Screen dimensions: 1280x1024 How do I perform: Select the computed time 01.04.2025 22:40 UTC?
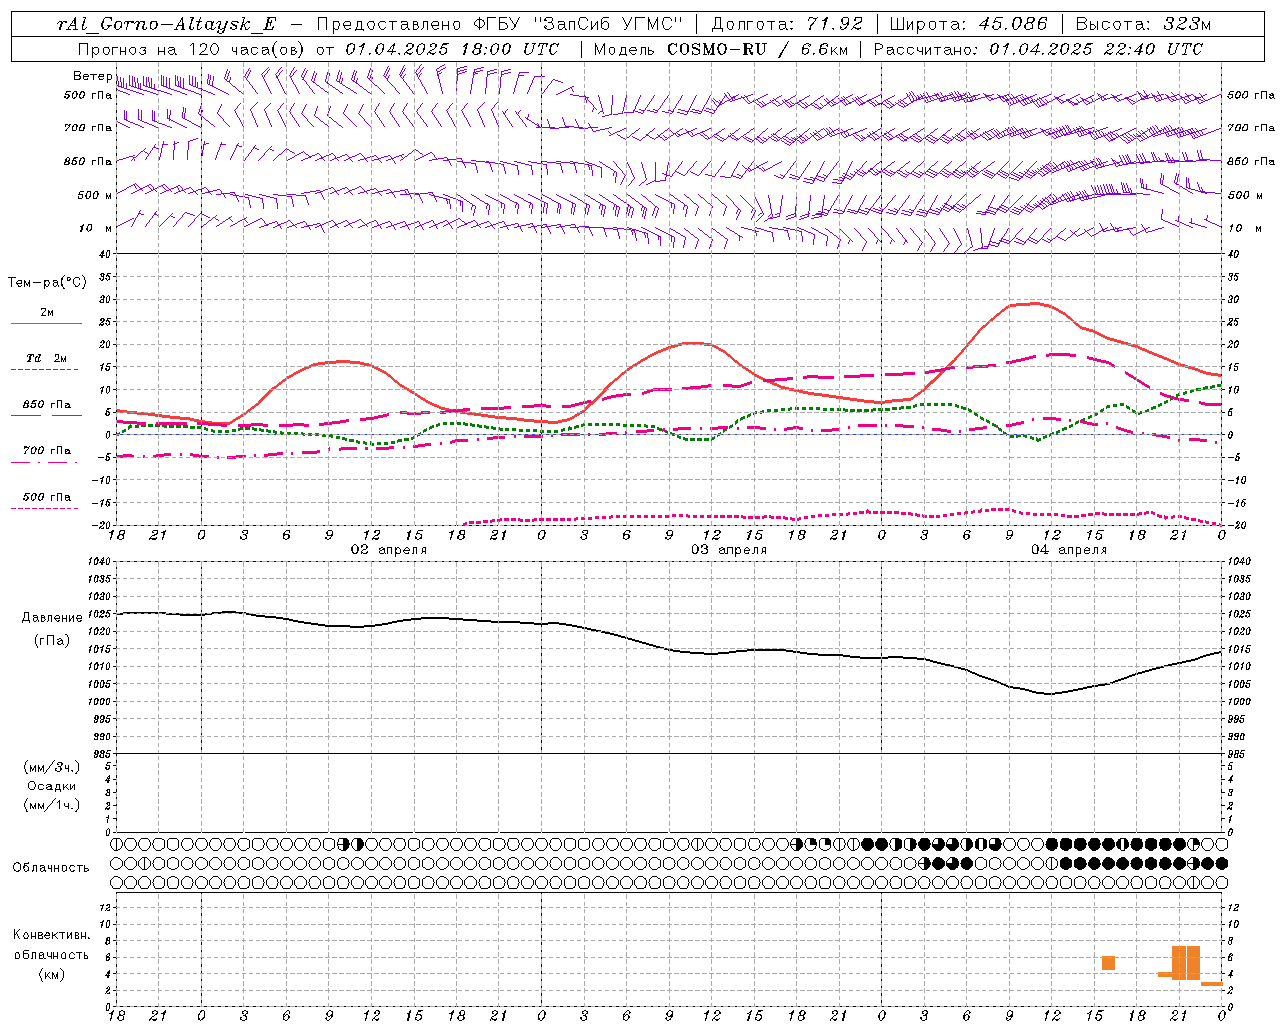click(1096, 49)
